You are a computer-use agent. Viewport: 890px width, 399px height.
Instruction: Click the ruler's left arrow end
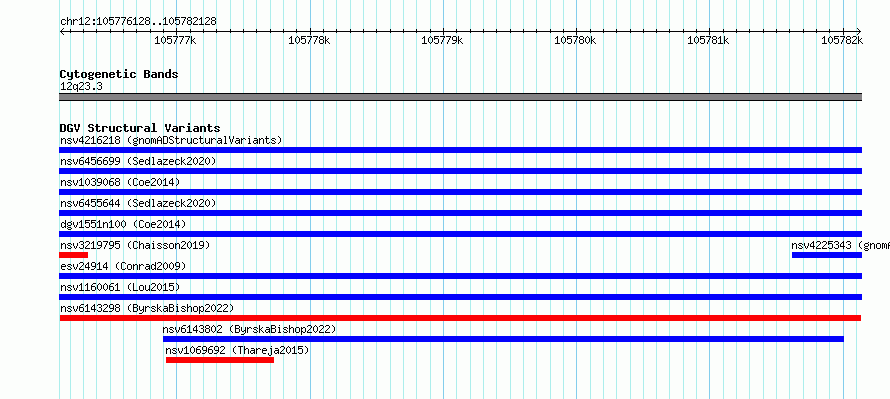click(x=62, y=31)
